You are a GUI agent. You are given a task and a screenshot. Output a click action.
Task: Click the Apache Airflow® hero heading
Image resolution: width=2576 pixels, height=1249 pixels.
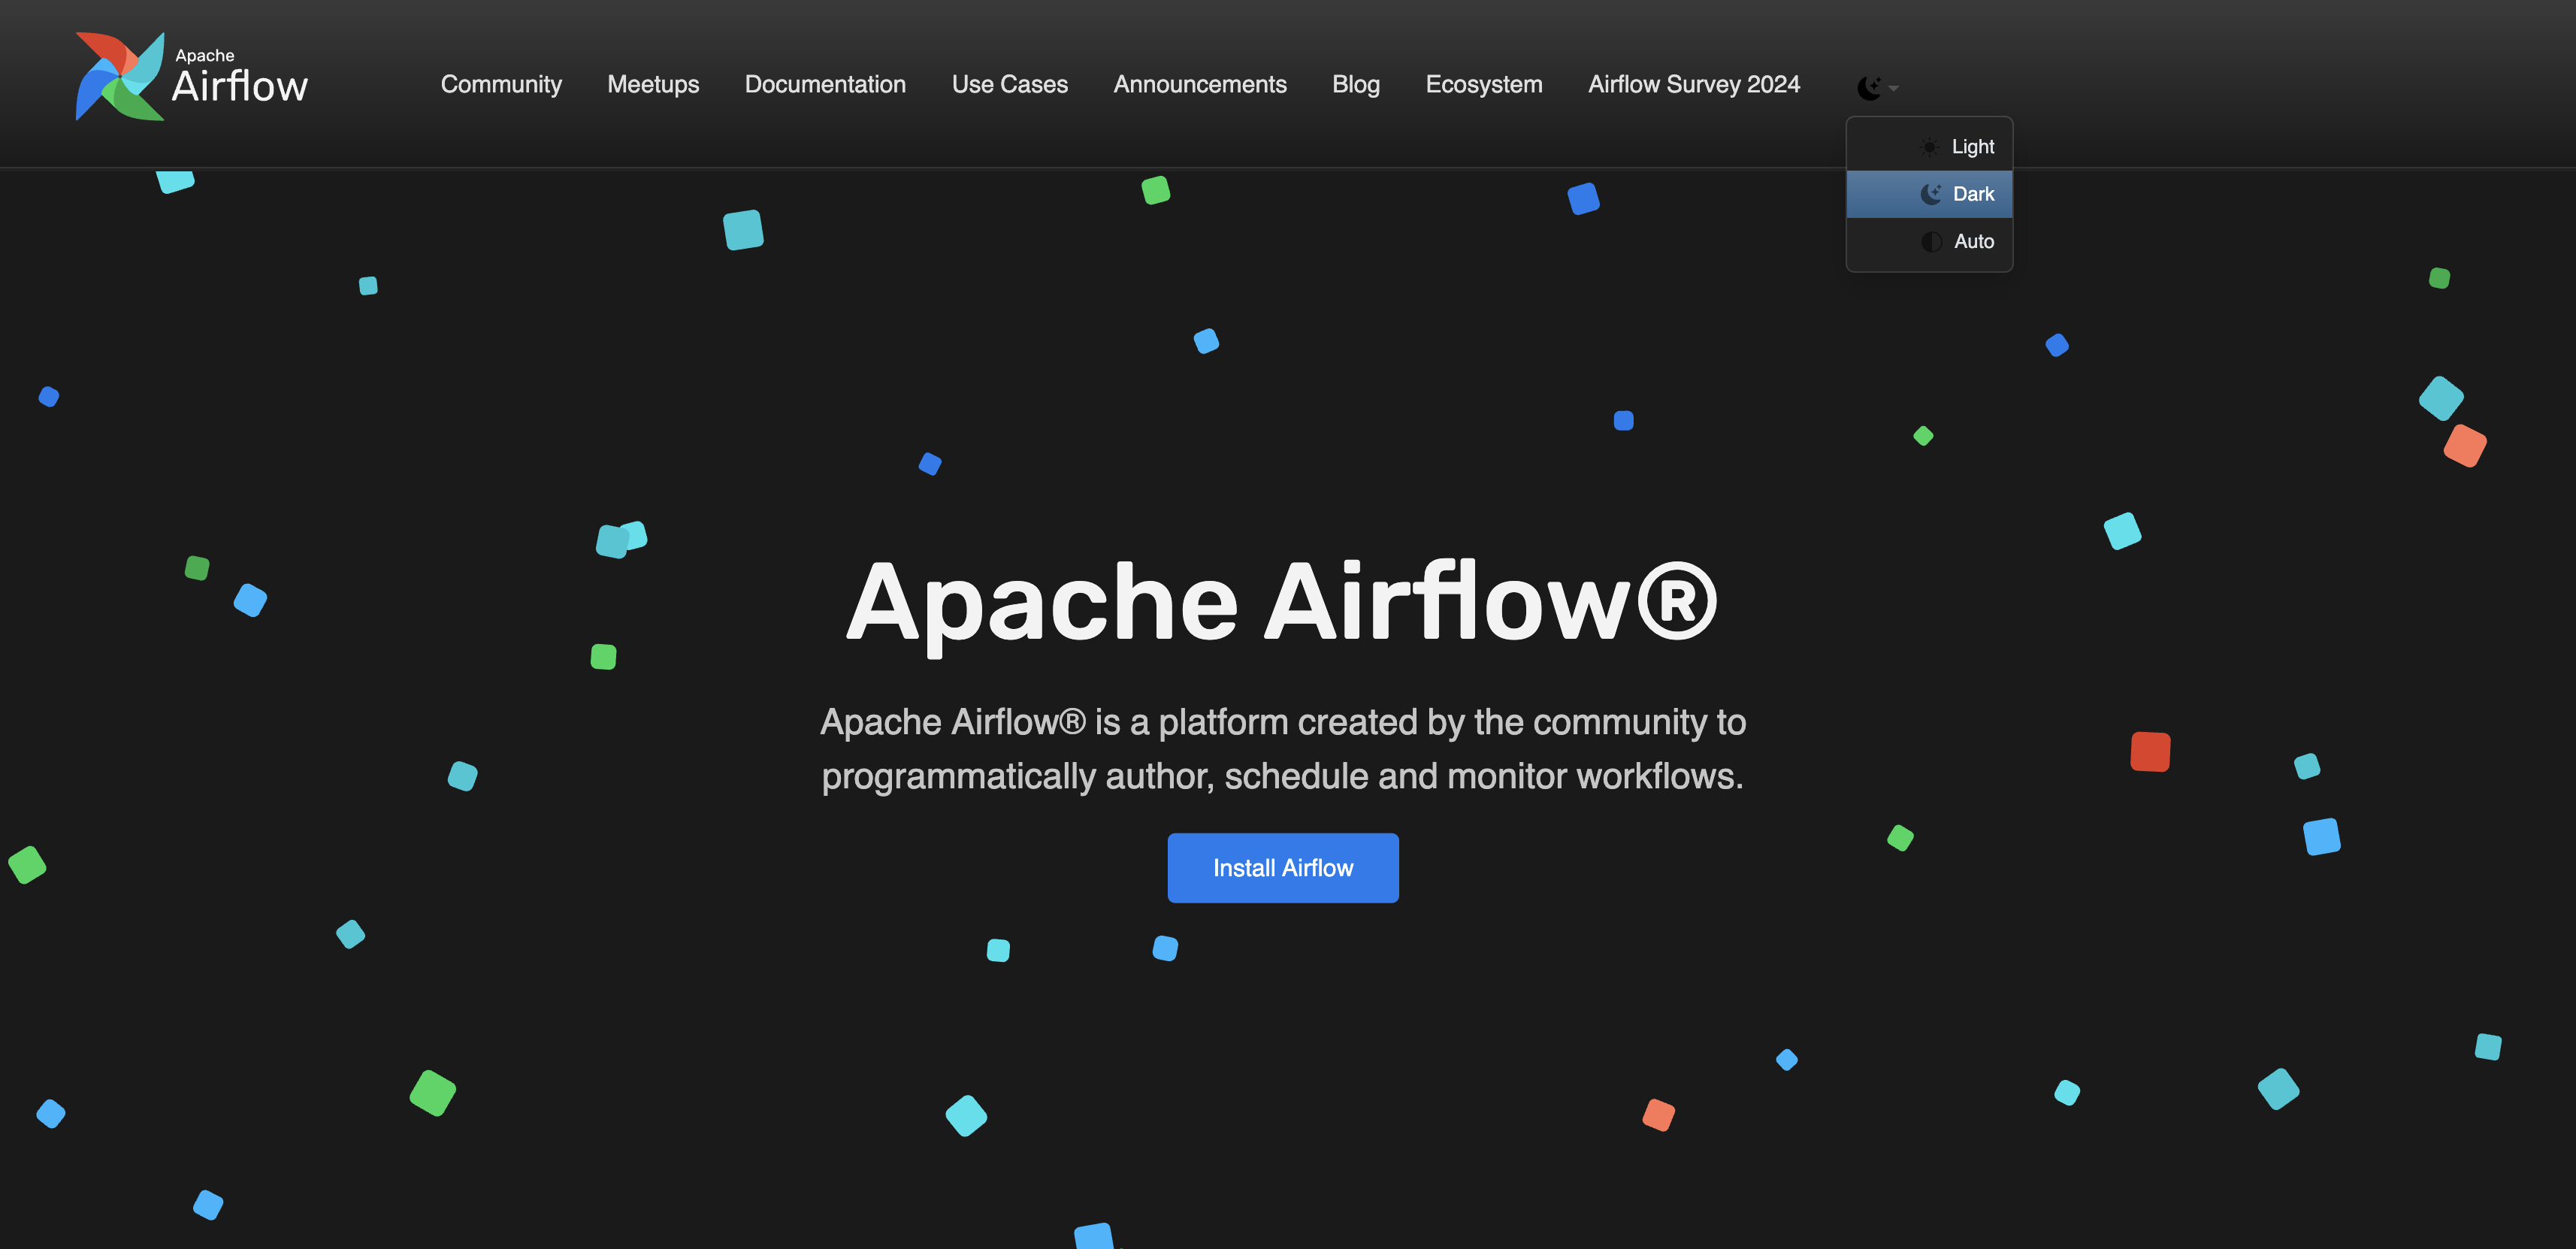(x=1281, y=602)
